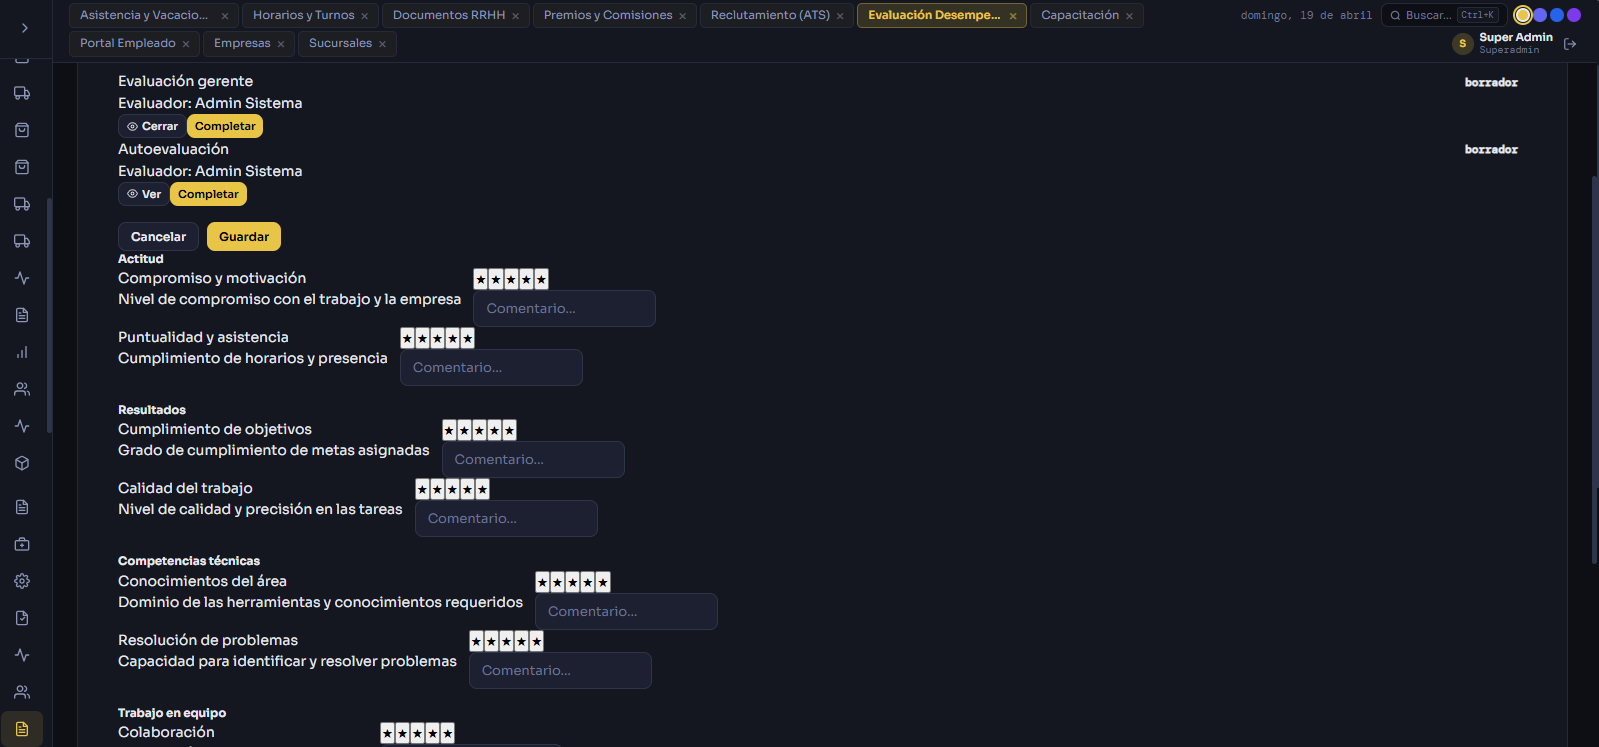
Task: Open the settings gear in the sidebar
Action: coord(22,581)
